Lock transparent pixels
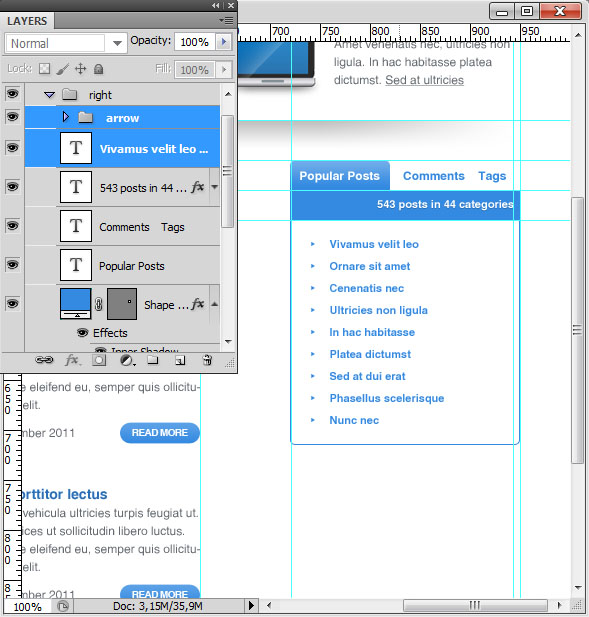The height and width of the screenshot is (617, 589). [44, 69]
